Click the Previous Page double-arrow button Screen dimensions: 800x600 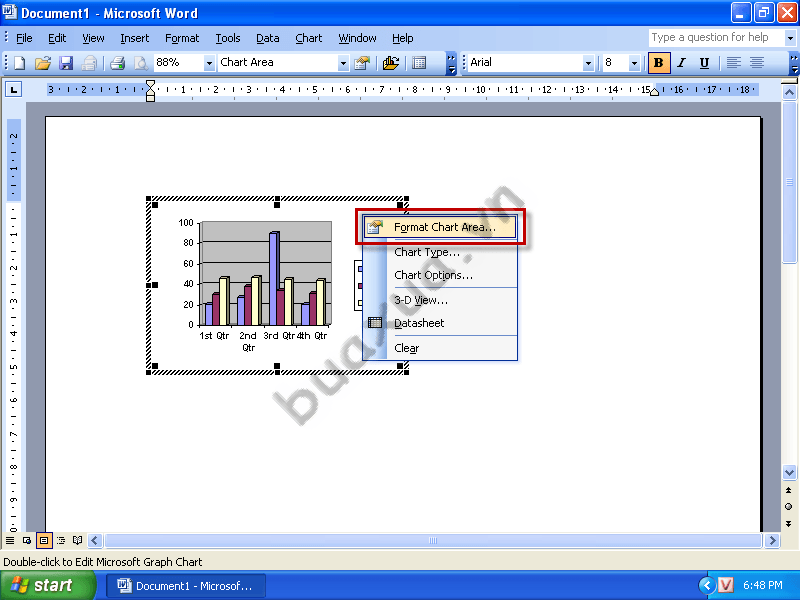pyautogui.click(x=789, y=490)
